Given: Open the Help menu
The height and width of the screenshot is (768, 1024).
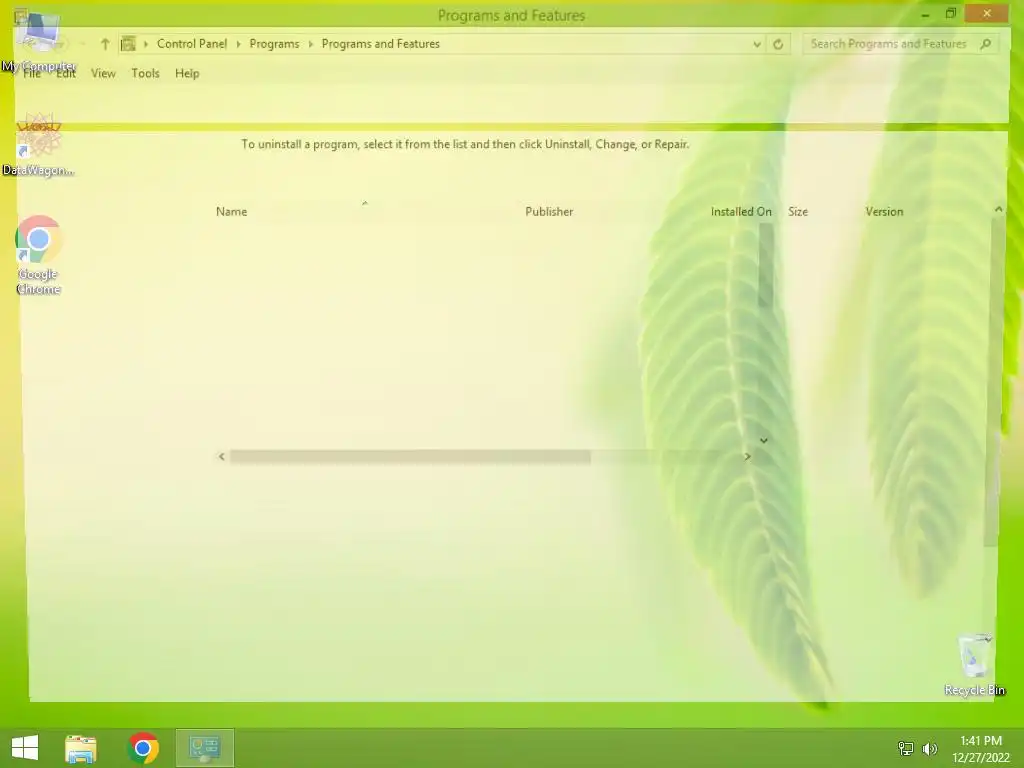Looking at the screenshot, I should coord(187,73).
